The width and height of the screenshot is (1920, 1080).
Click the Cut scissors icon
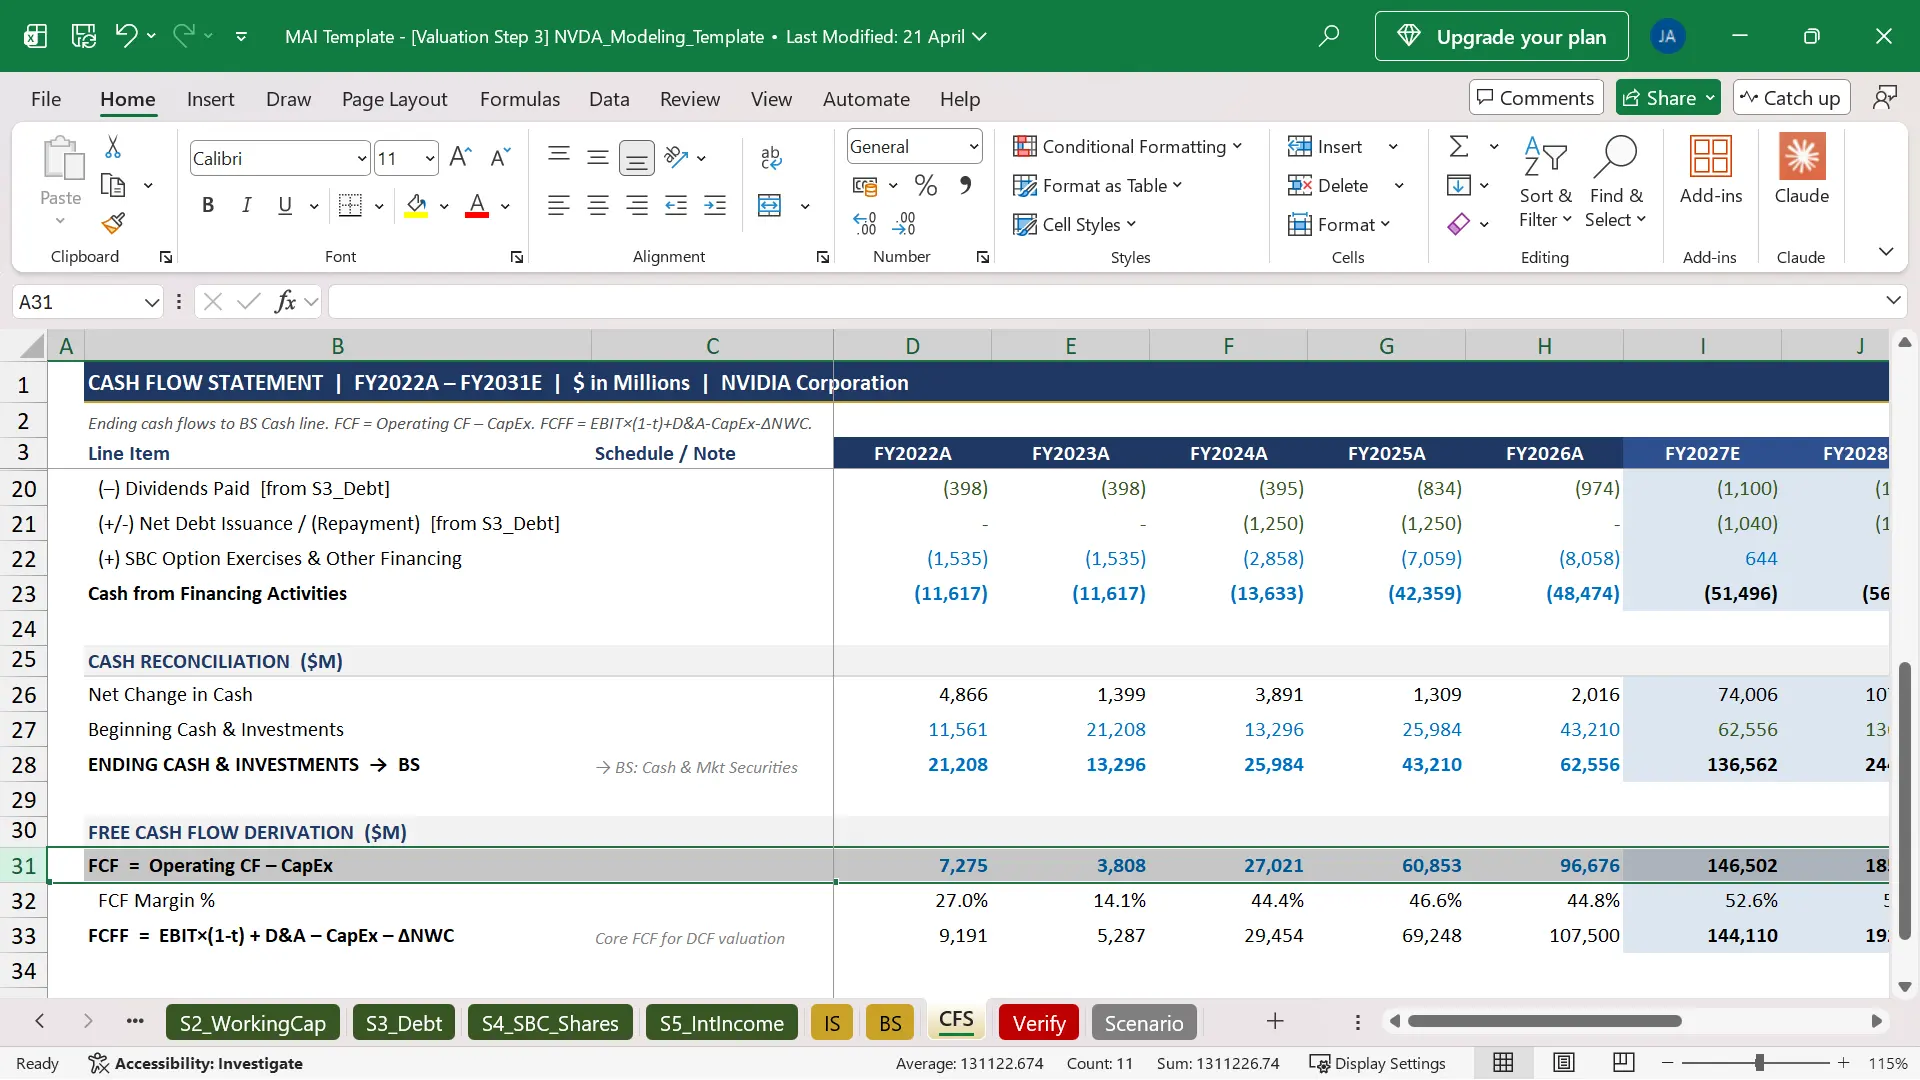pyautogui.click(x=113, y=147)
